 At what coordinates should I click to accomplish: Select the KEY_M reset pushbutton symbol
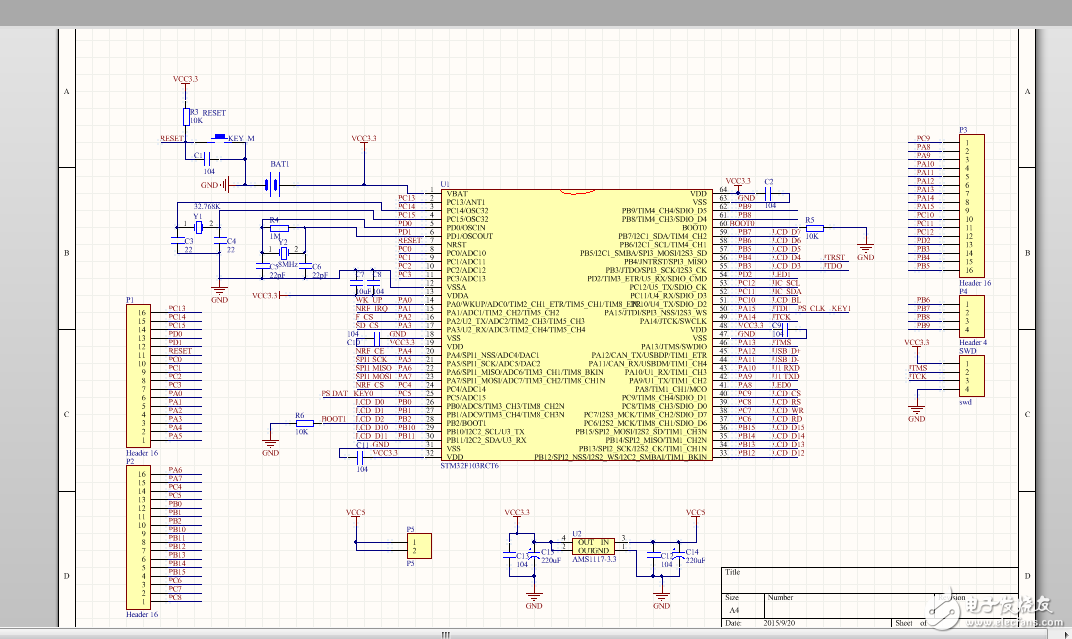tap(220, 139)
